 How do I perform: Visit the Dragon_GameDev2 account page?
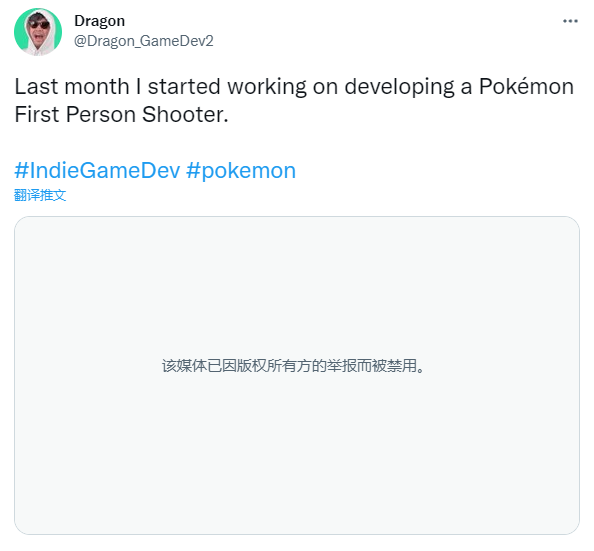pos(144,41)
